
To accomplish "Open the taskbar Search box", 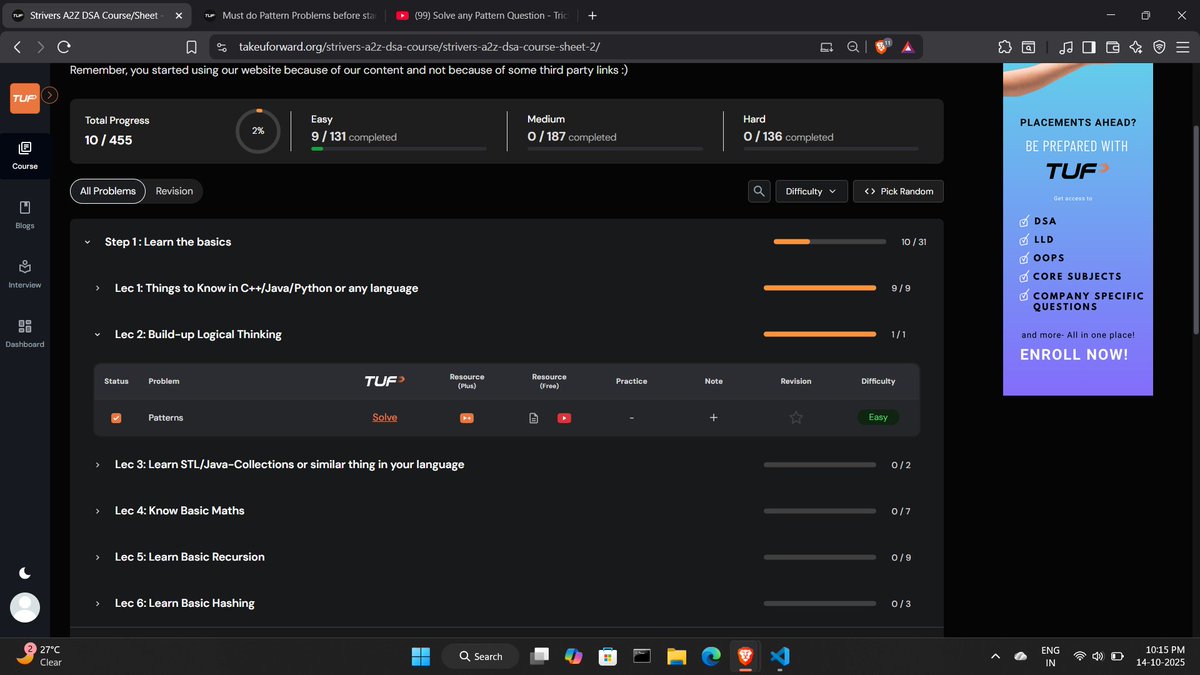I will (480, 656).
